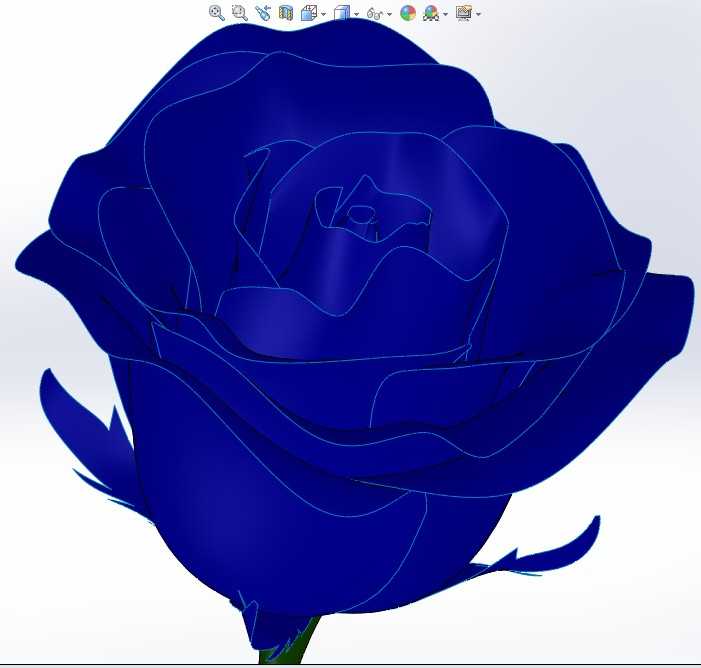Click the Apply Scene icon
Screen dimensions: 701x668
coord(431,13)
